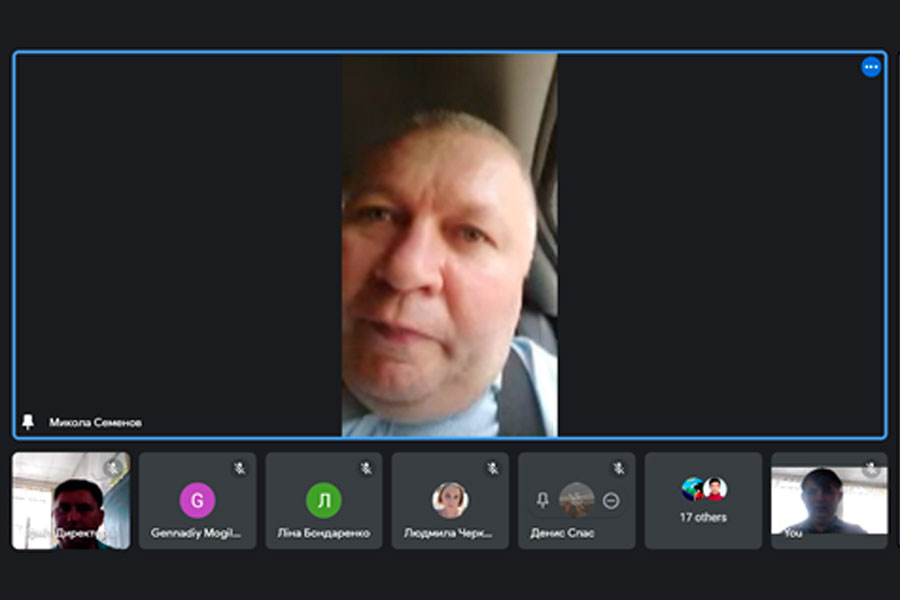This screenshot has height=600, width=900.
Task: Click Ліна Бондаренко green Л avatar
Action: coord(324,500)
